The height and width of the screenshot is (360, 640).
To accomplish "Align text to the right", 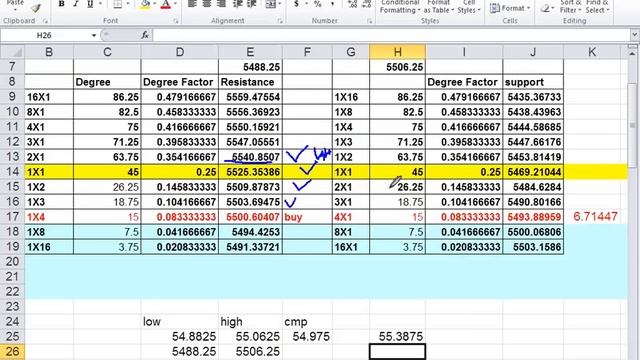I will click(222, 4).
